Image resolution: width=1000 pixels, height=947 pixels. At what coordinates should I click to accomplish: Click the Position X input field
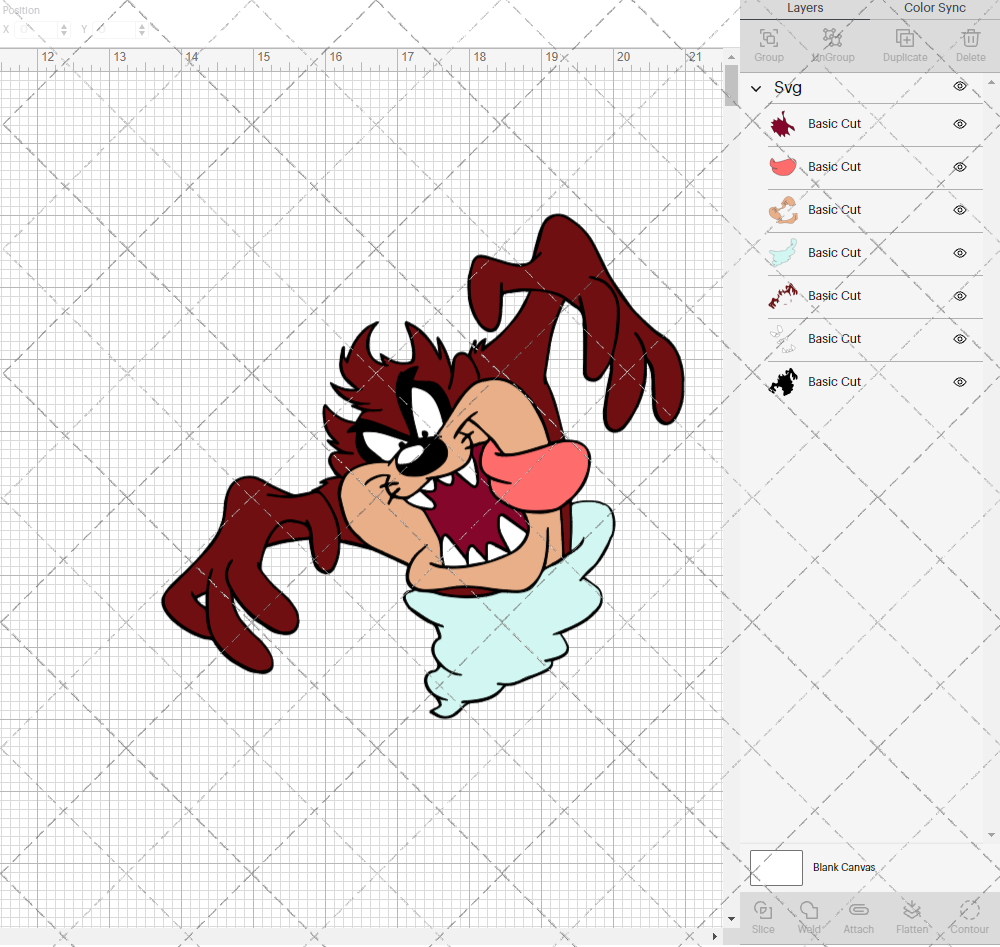click(x=37, y=29)
